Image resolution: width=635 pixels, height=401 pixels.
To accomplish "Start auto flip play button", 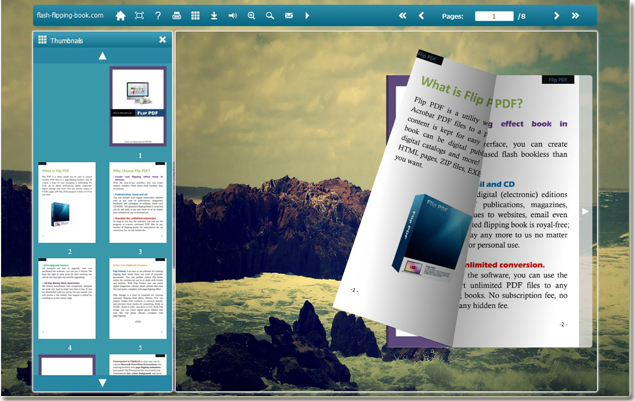I will [307, 16].
